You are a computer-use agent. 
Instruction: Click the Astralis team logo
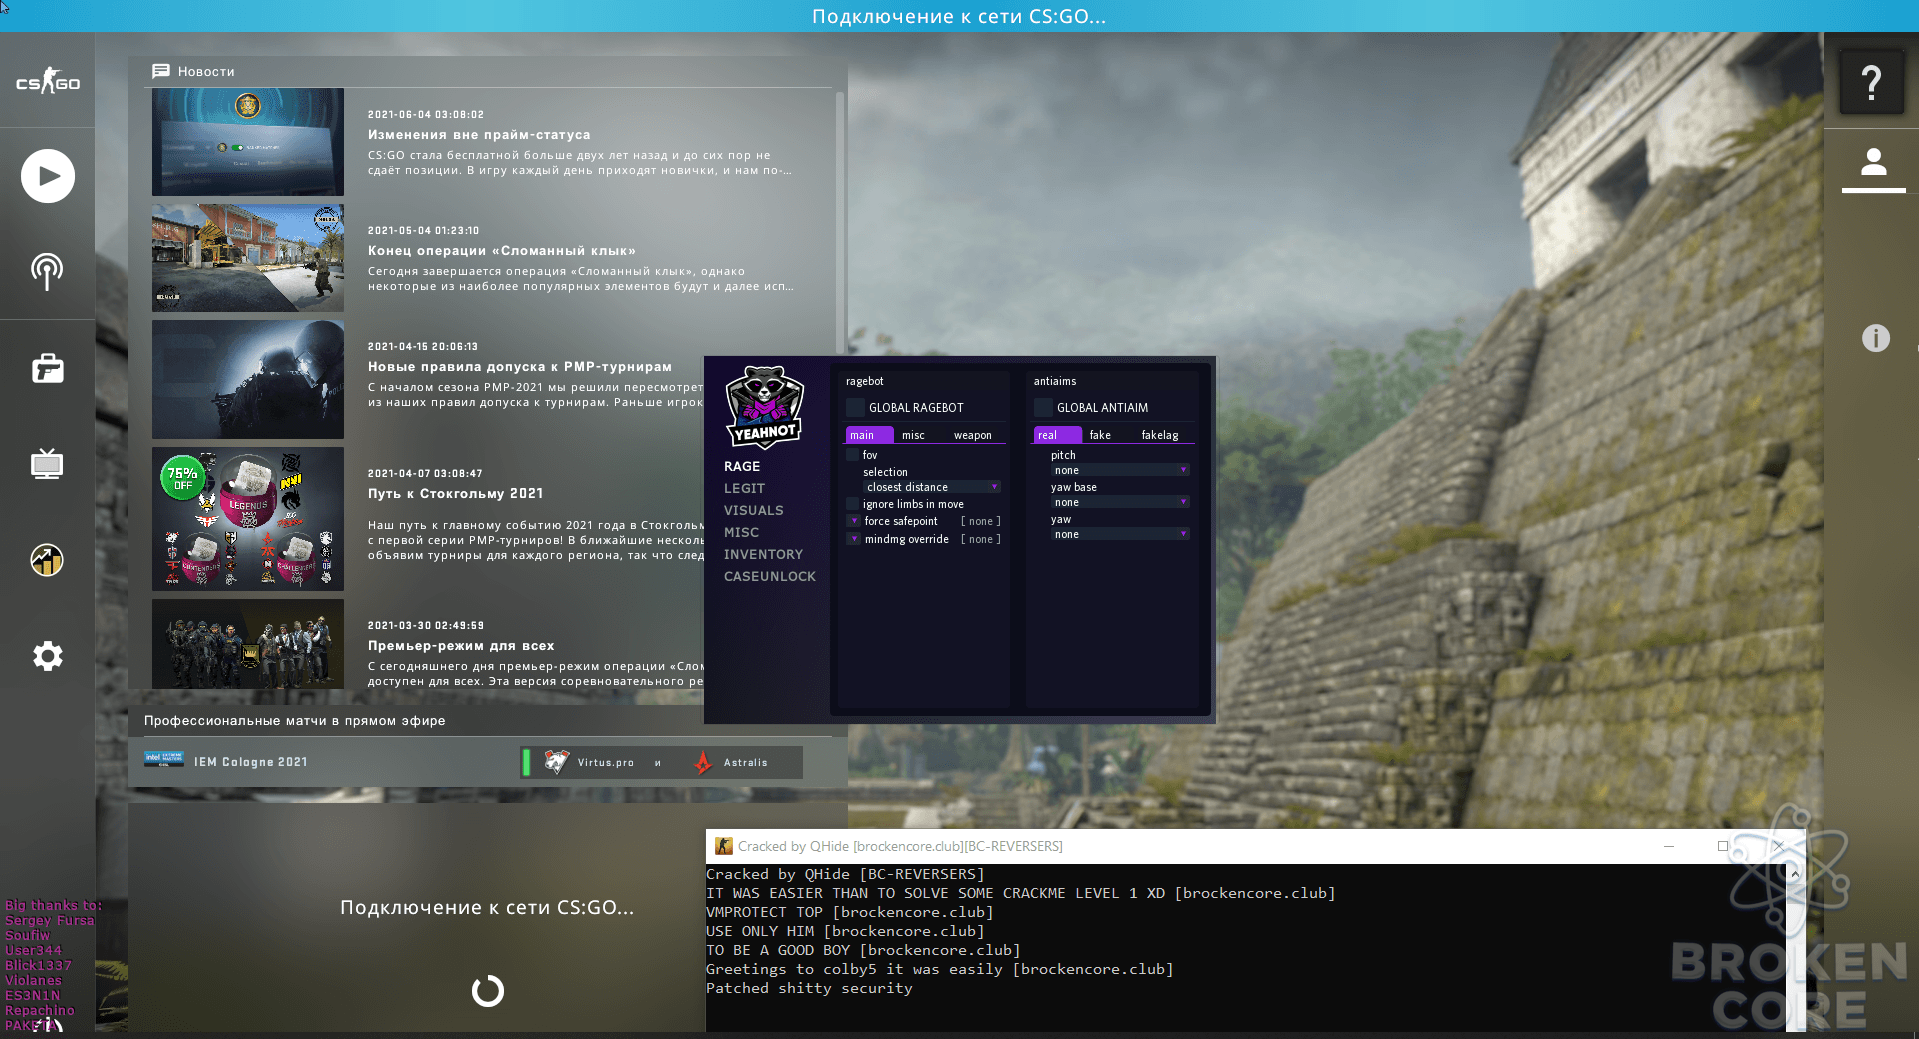coord(703,762)
